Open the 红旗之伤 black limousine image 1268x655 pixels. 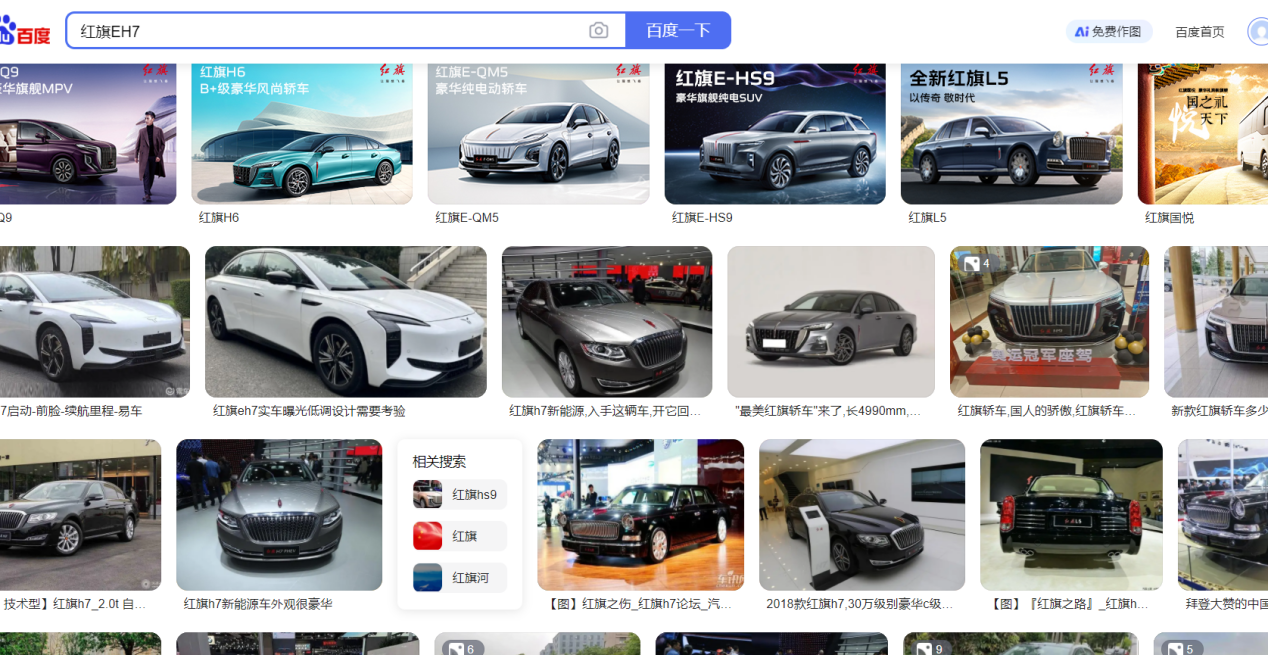click(x=640, y=515)
